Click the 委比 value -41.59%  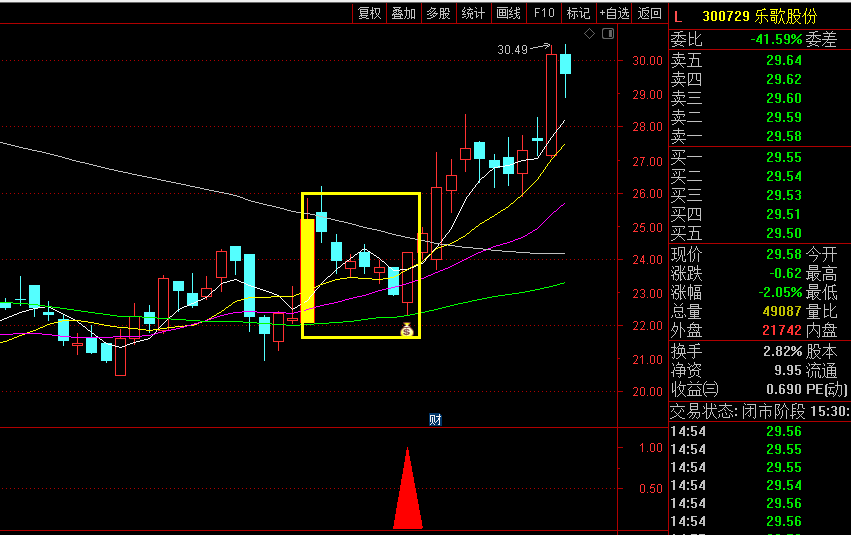[776, 39]
